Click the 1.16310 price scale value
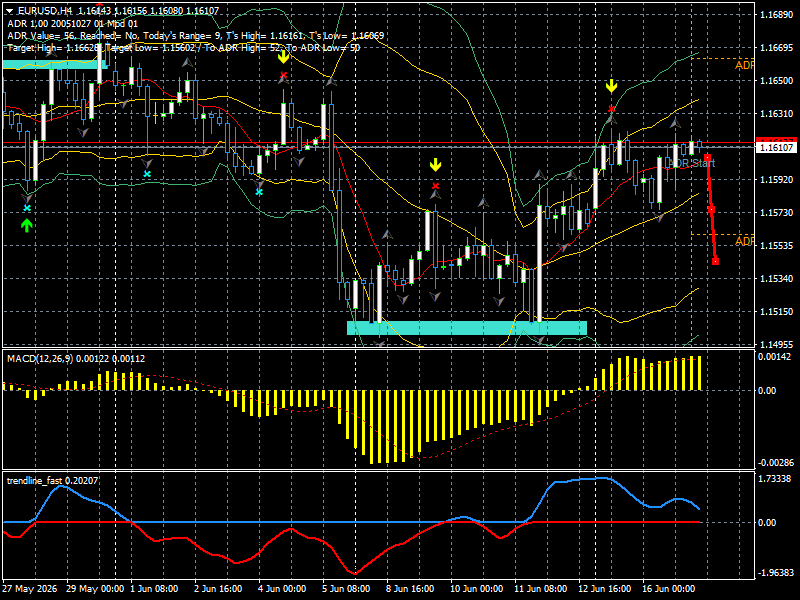This screenshot has width=800, height=600. 777,114
